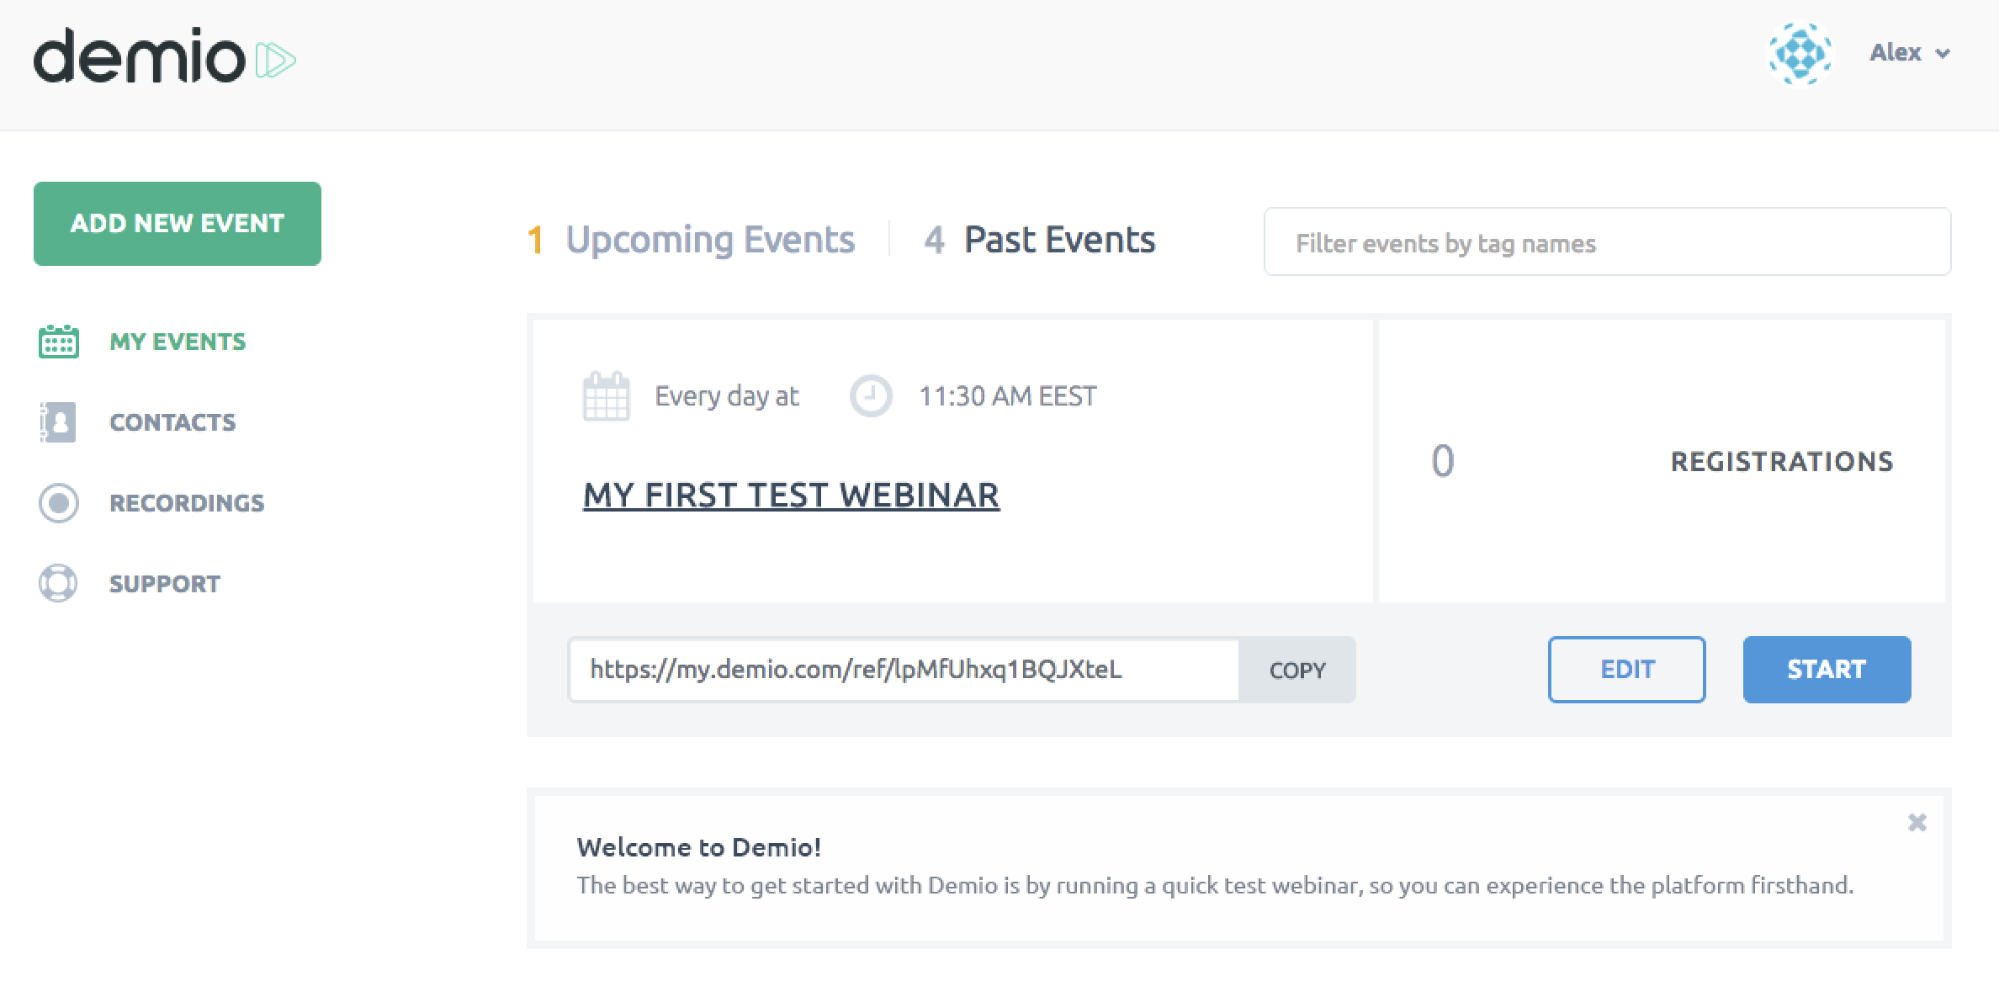The height and width of the screenshot is (992, 1999).
Task: Copy the webinar link
Action: pyautogui.click(x=1297, y=670)
